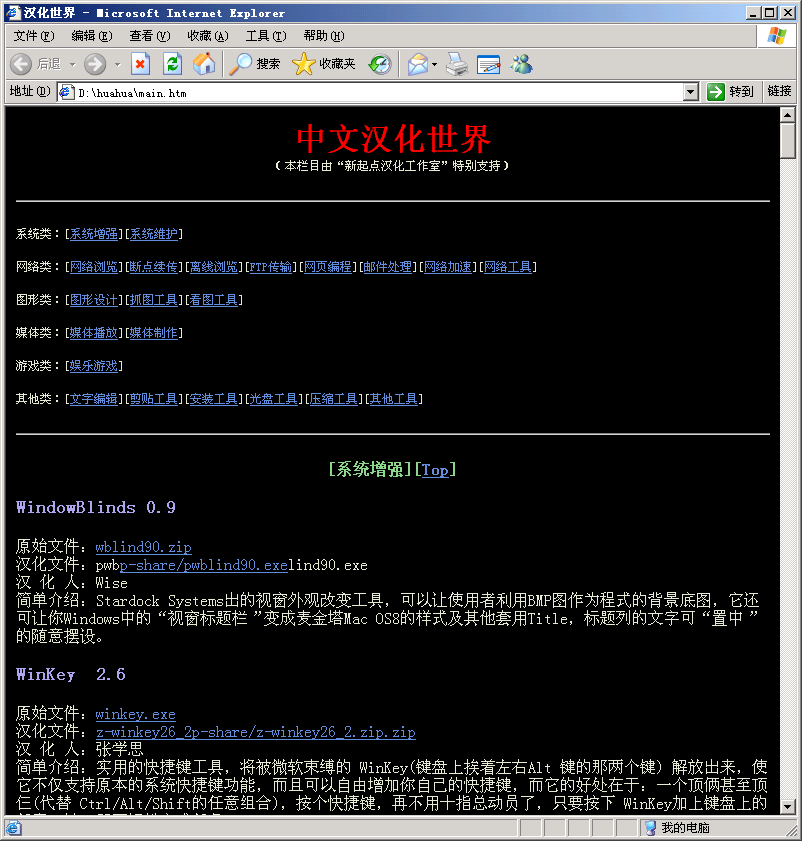Download the pwblind90.exe localized file

pos(204,565)
